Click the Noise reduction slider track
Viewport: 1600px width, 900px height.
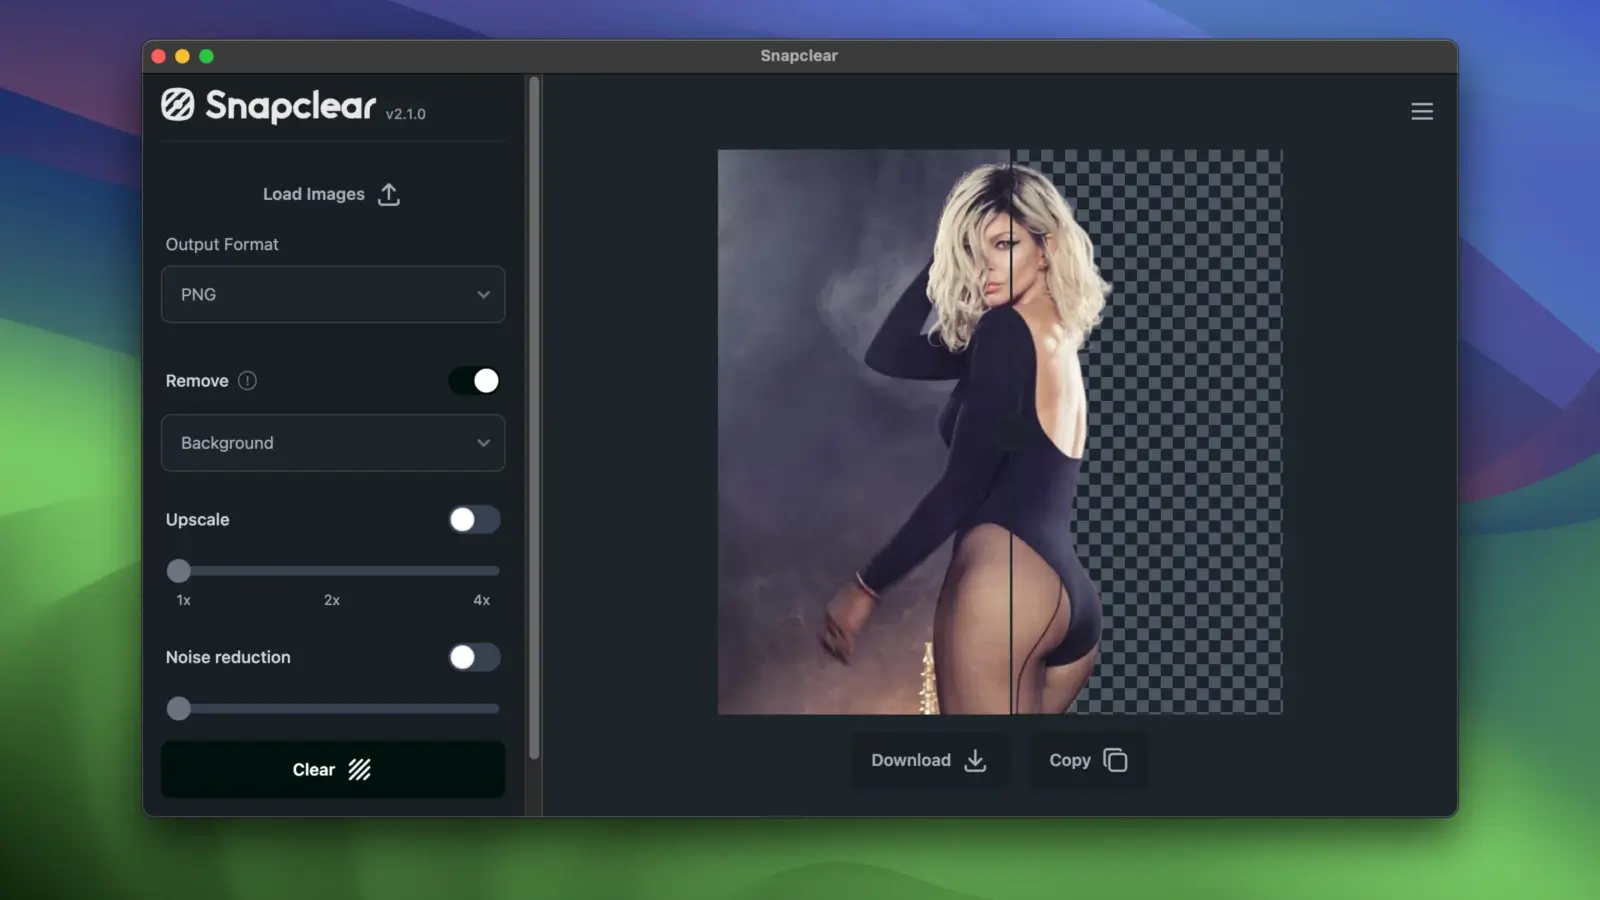(340, 709)
